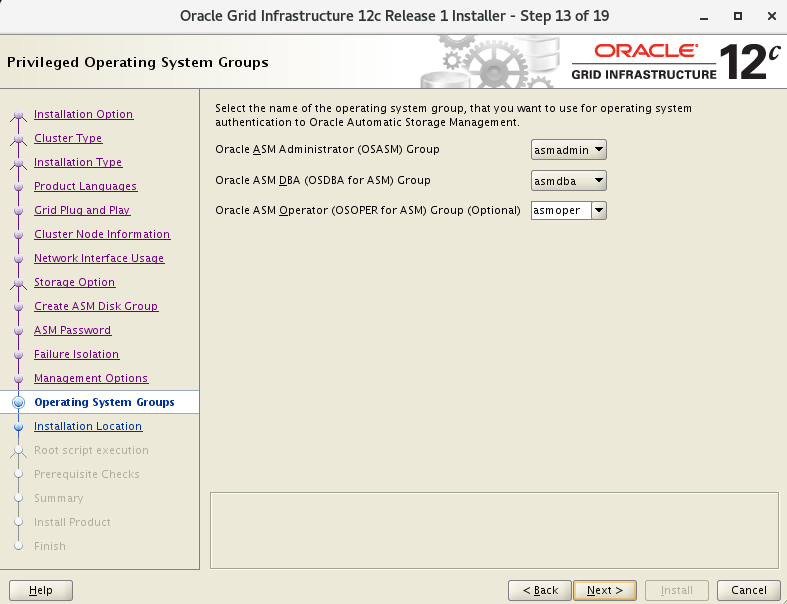Open the OSASM group asmadmin dropdown
This screenshot has height=604, width=787.
[569, 150]
